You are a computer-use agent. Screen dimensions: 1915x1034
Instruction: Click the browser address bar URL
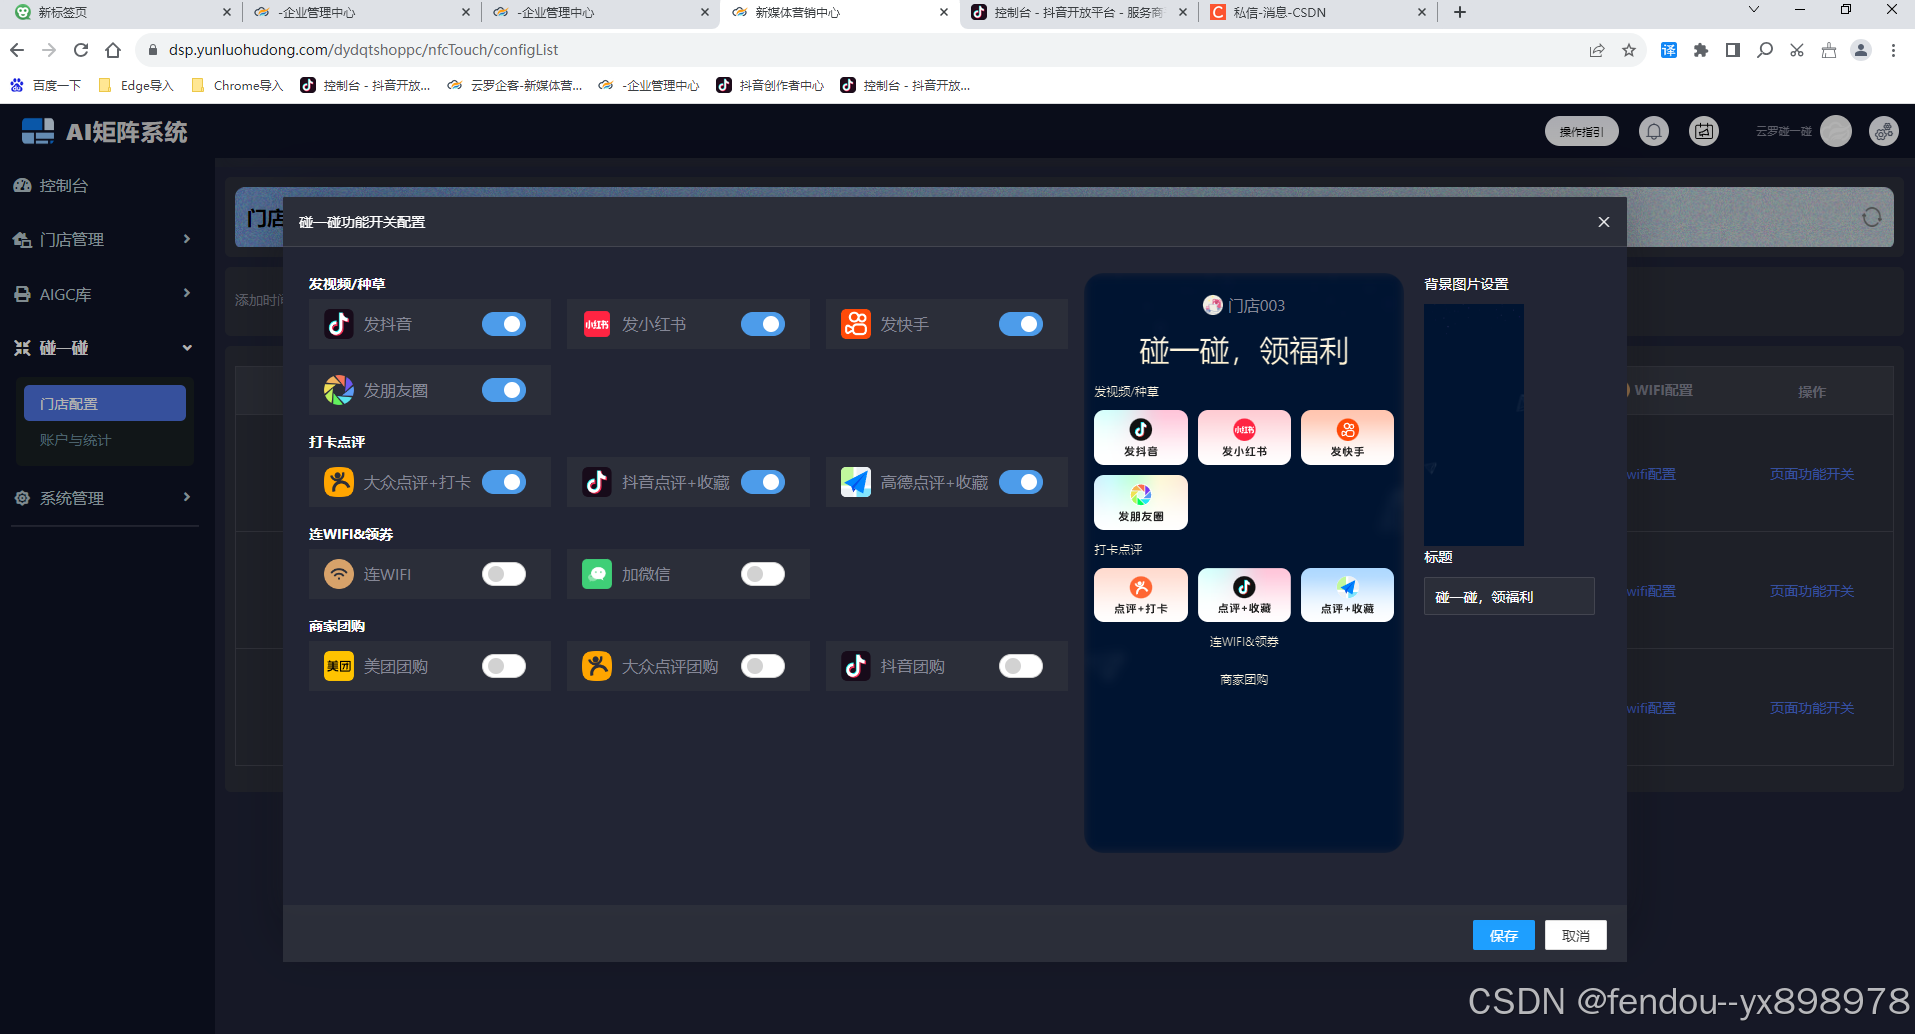[x=363, y=50]
